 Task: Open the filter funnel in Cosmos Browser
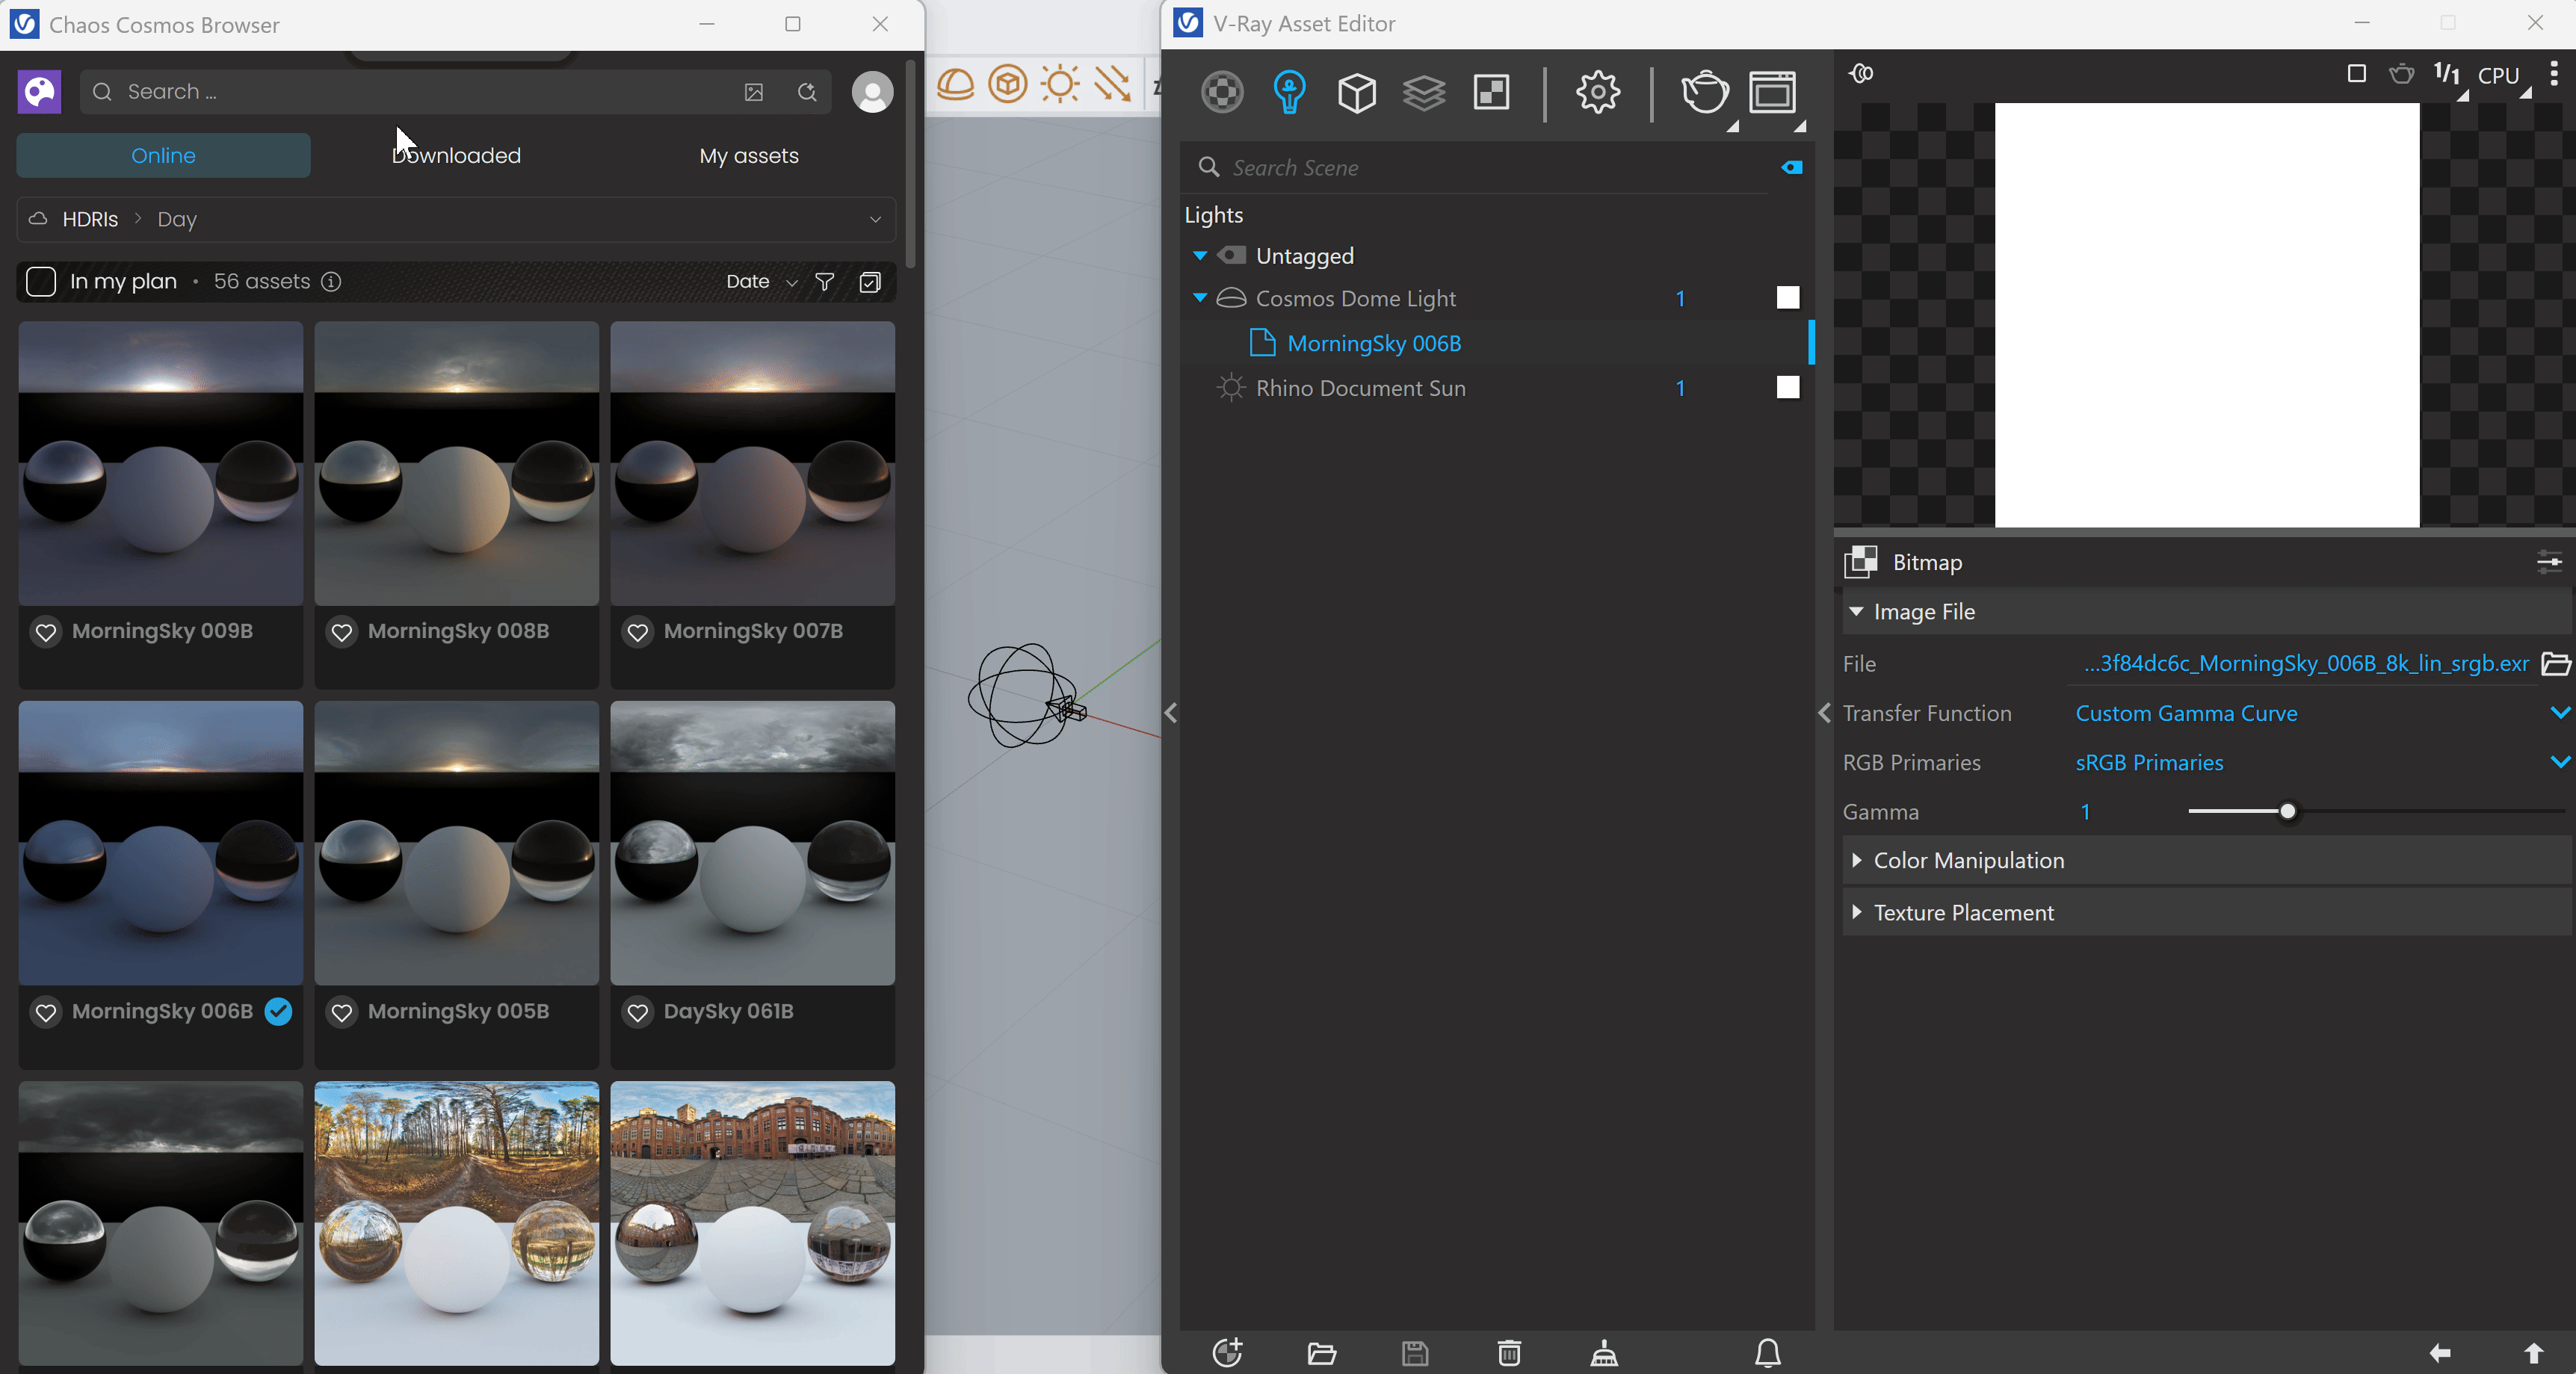click(824, 282)
